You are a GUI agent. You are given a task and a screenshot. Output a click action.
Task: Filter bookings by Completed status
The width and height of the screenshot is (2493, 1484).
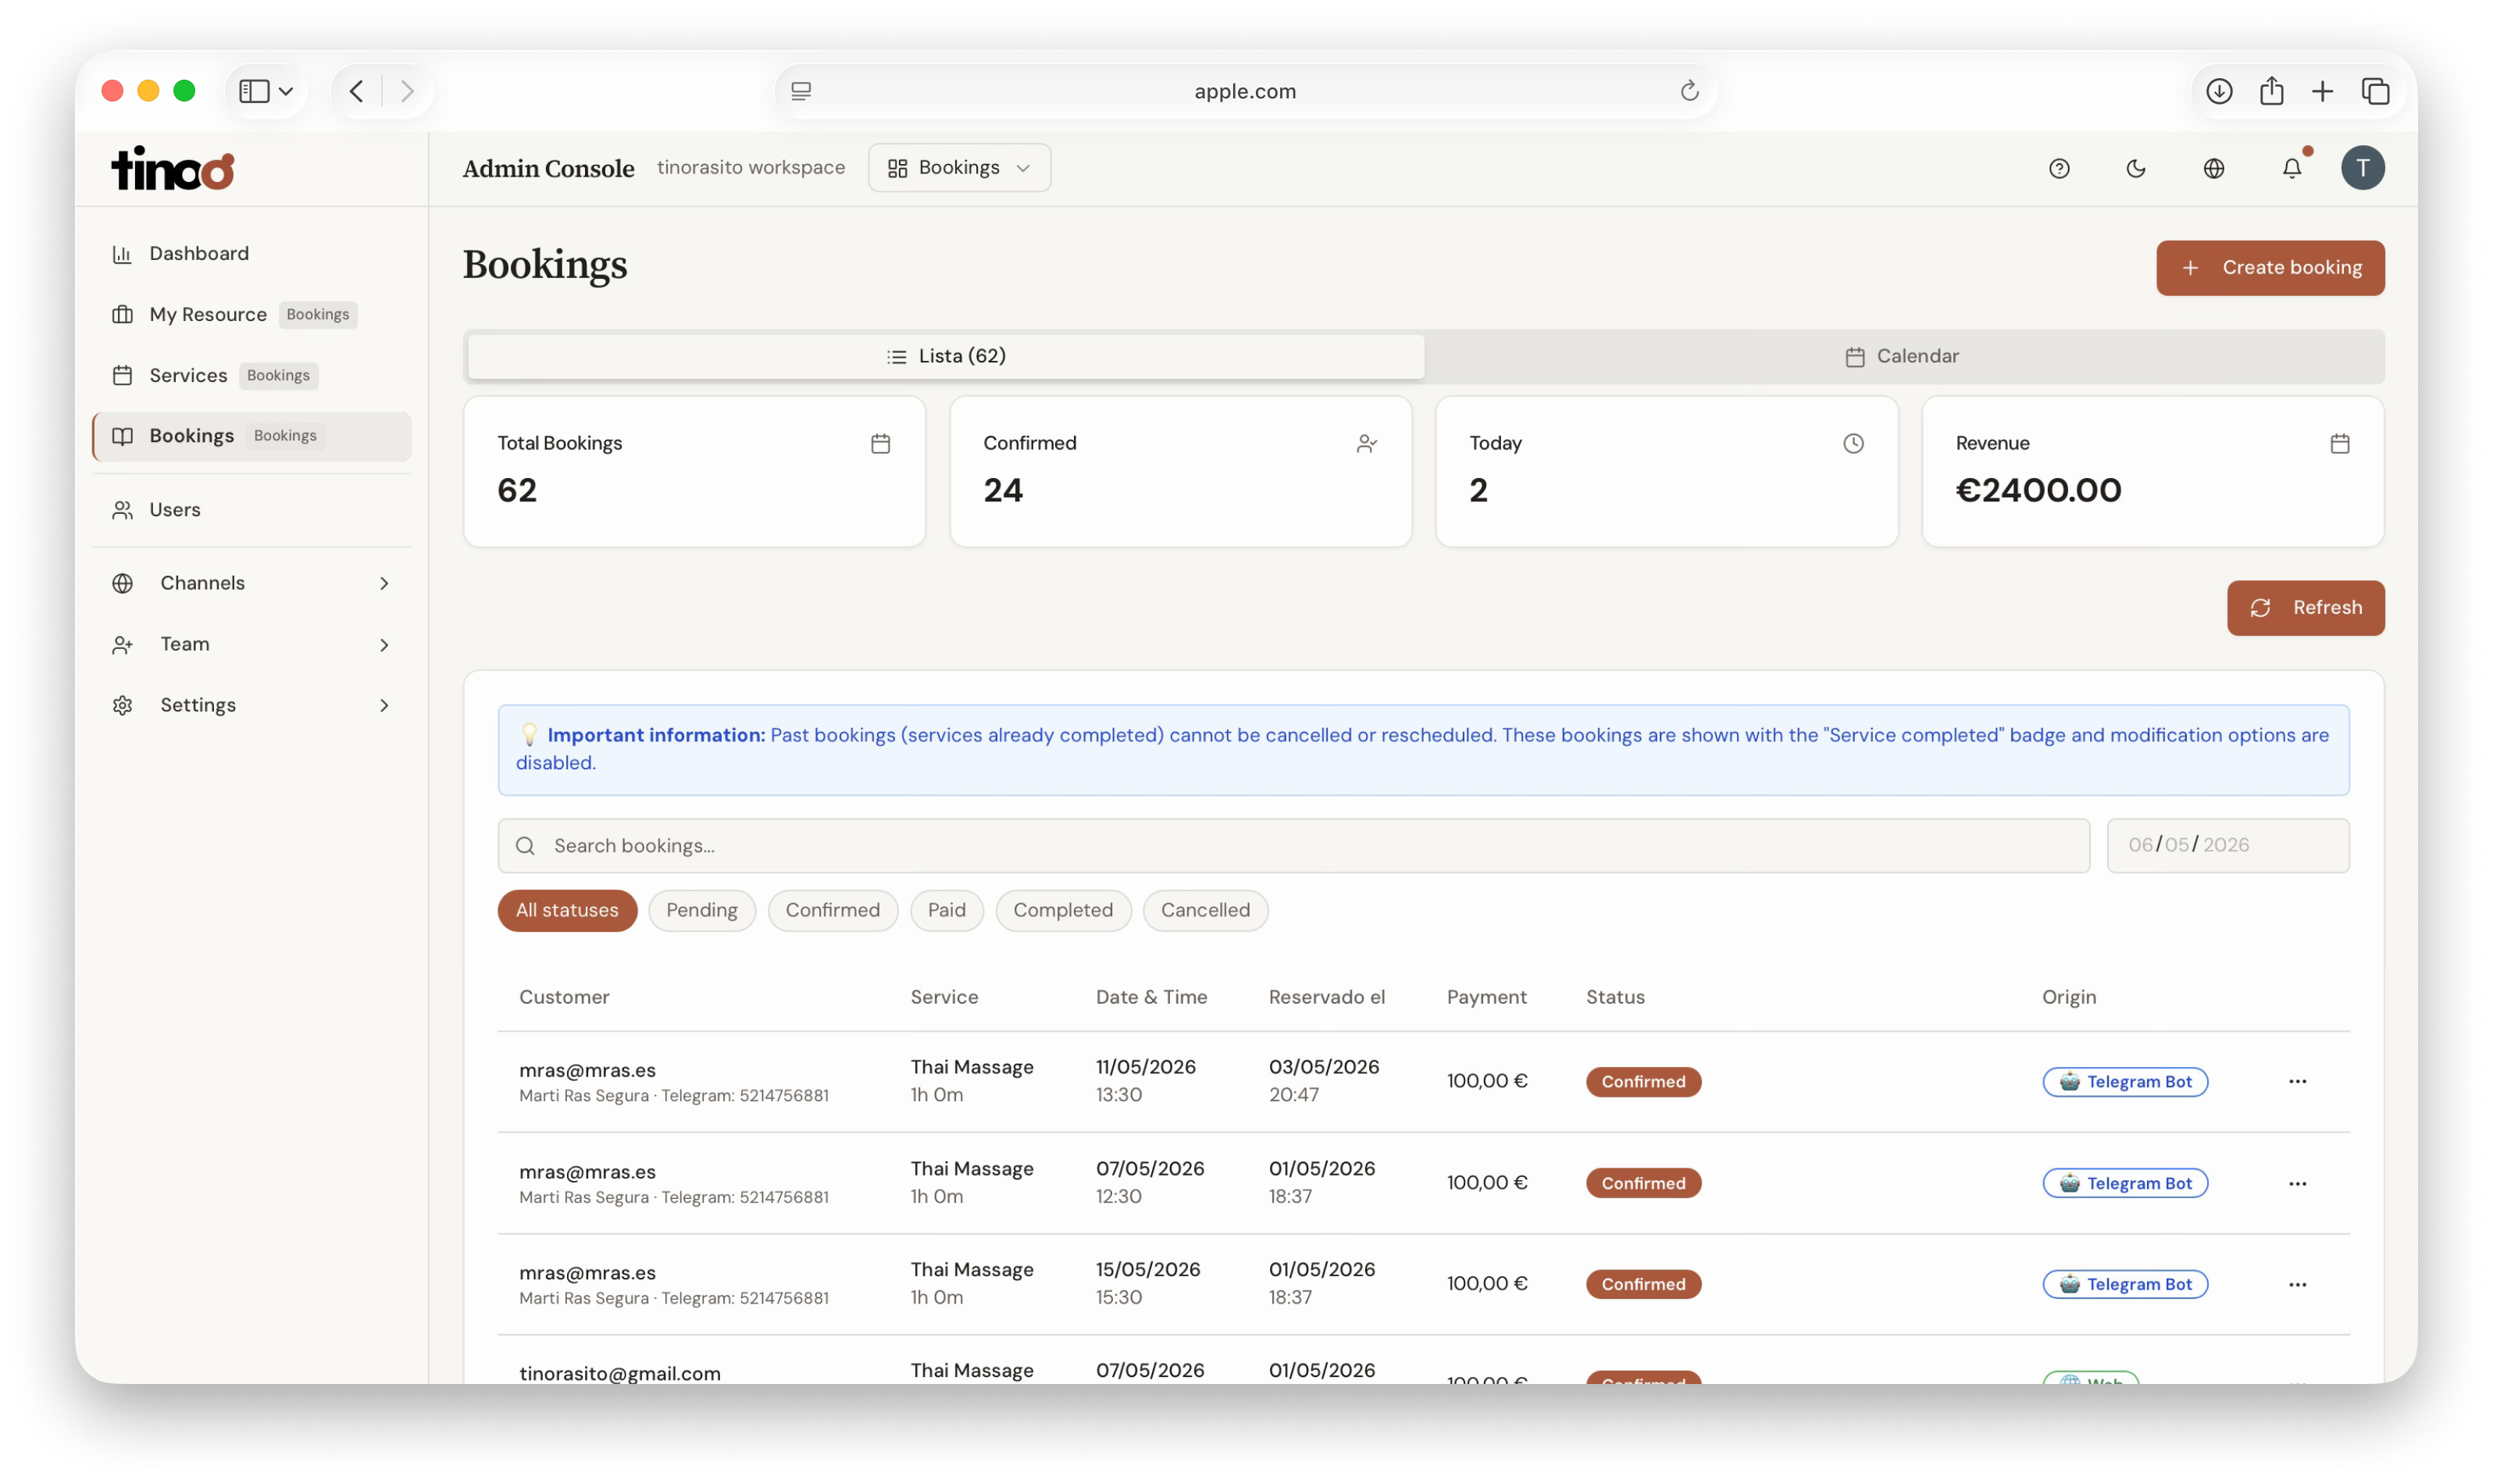[x=1062, y=911]
